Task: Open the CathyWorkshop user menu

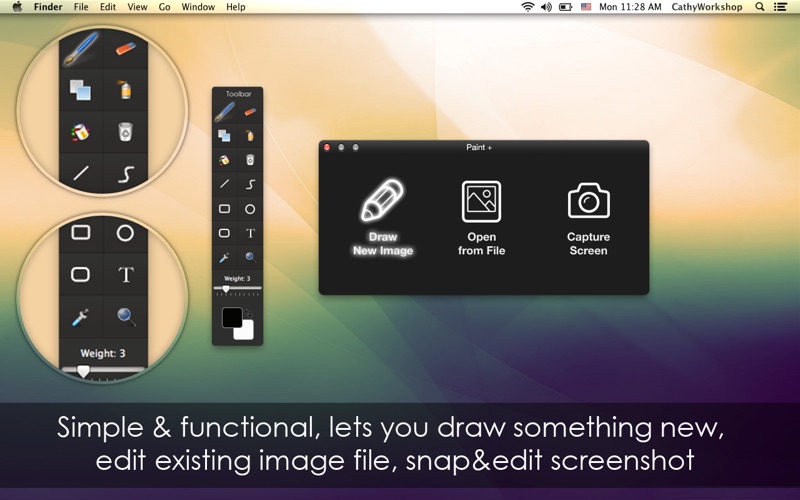Action: (x=707, y=7)
